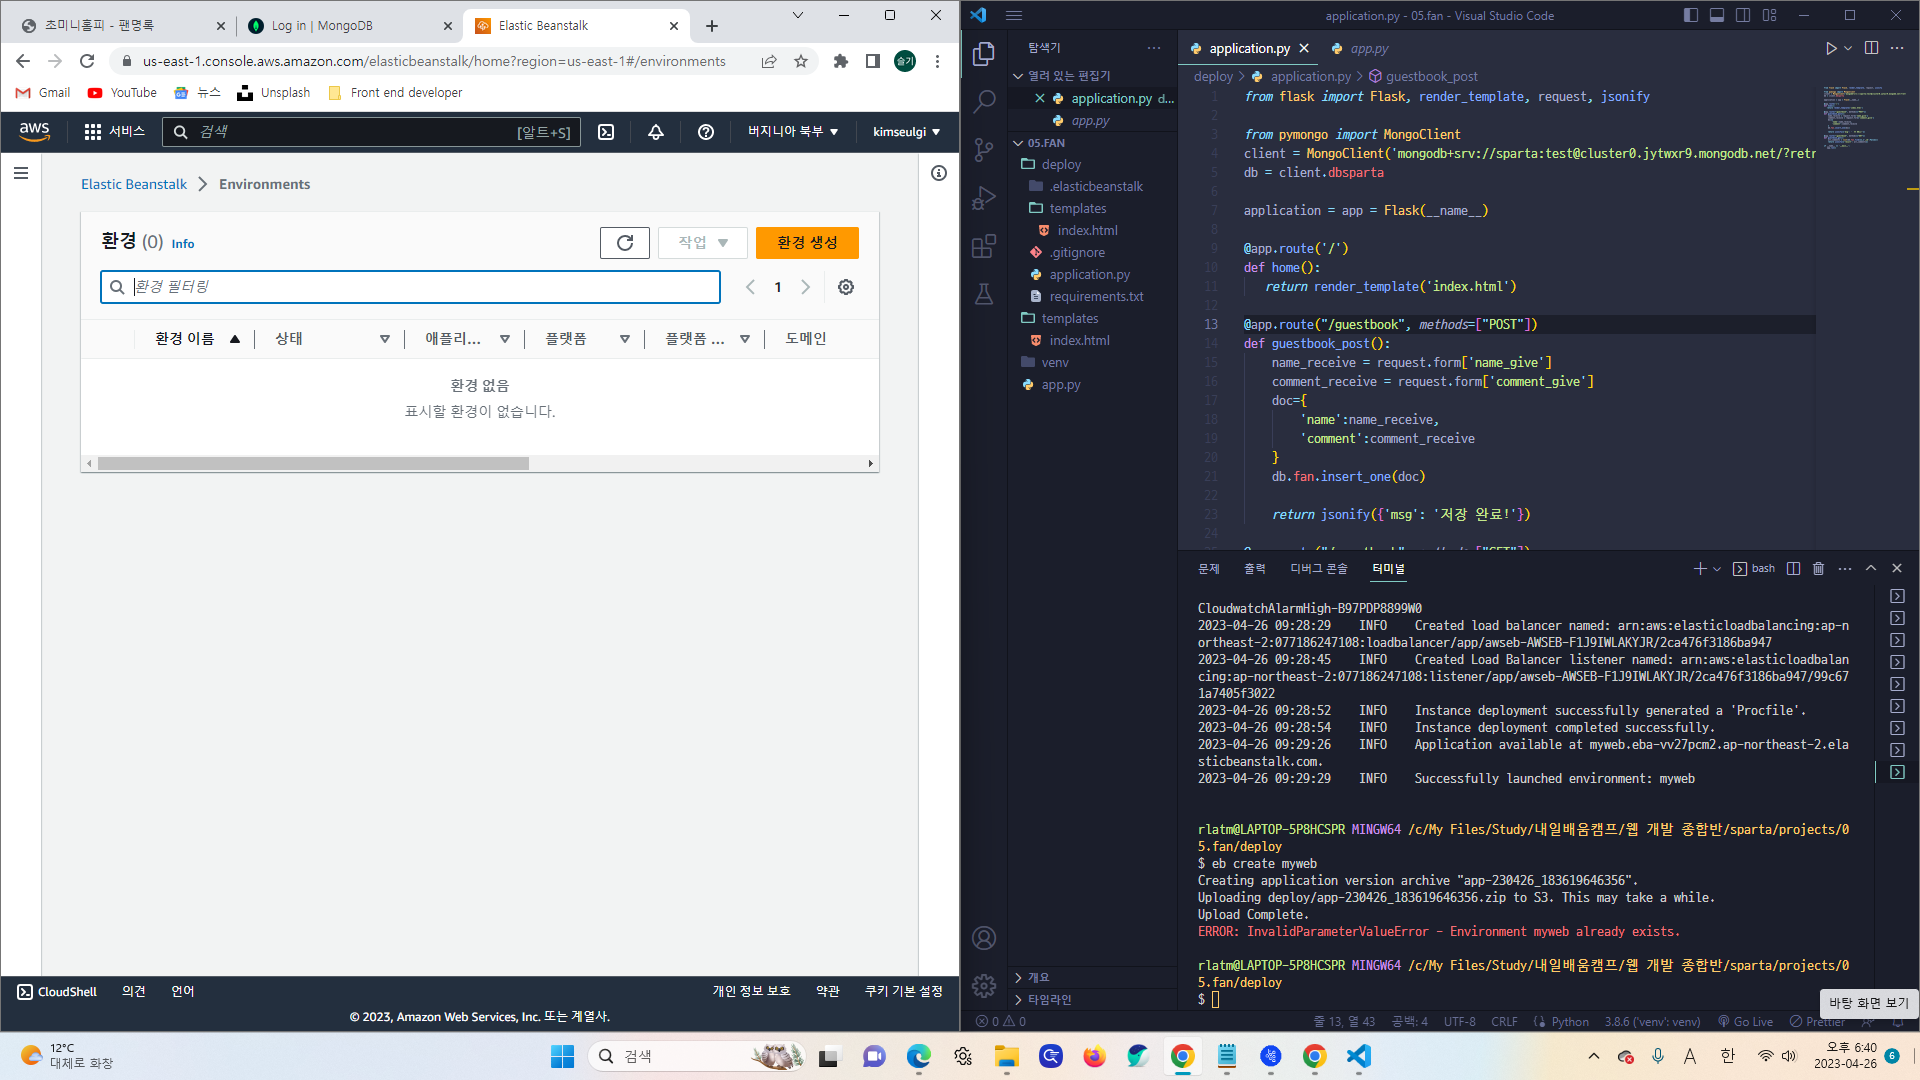Open environment table preferences gear
Screen dimensions: 1920x1080
pyautogui.click(x=846, y=287)
